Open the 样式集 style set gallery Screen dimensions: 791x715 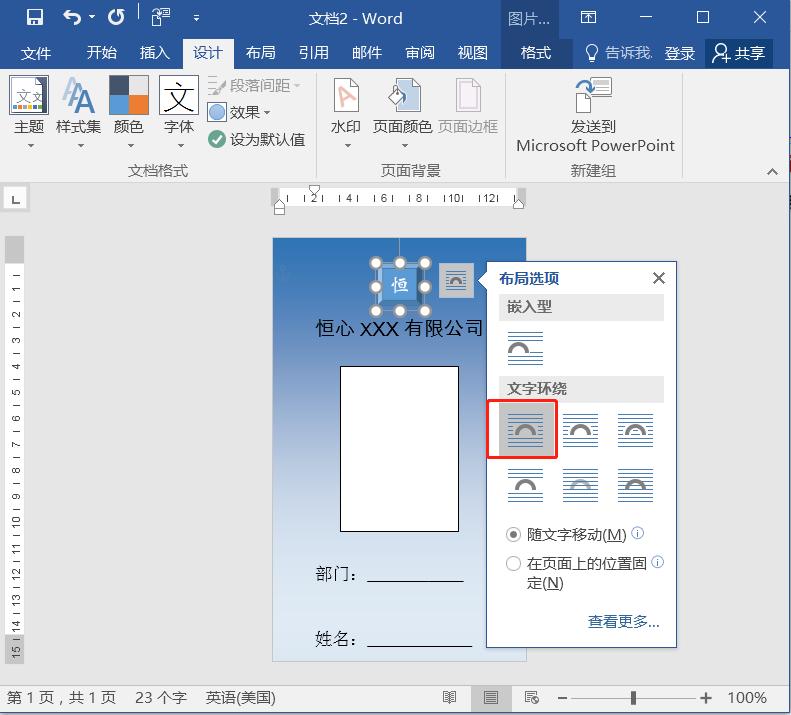tap(79, 112)
